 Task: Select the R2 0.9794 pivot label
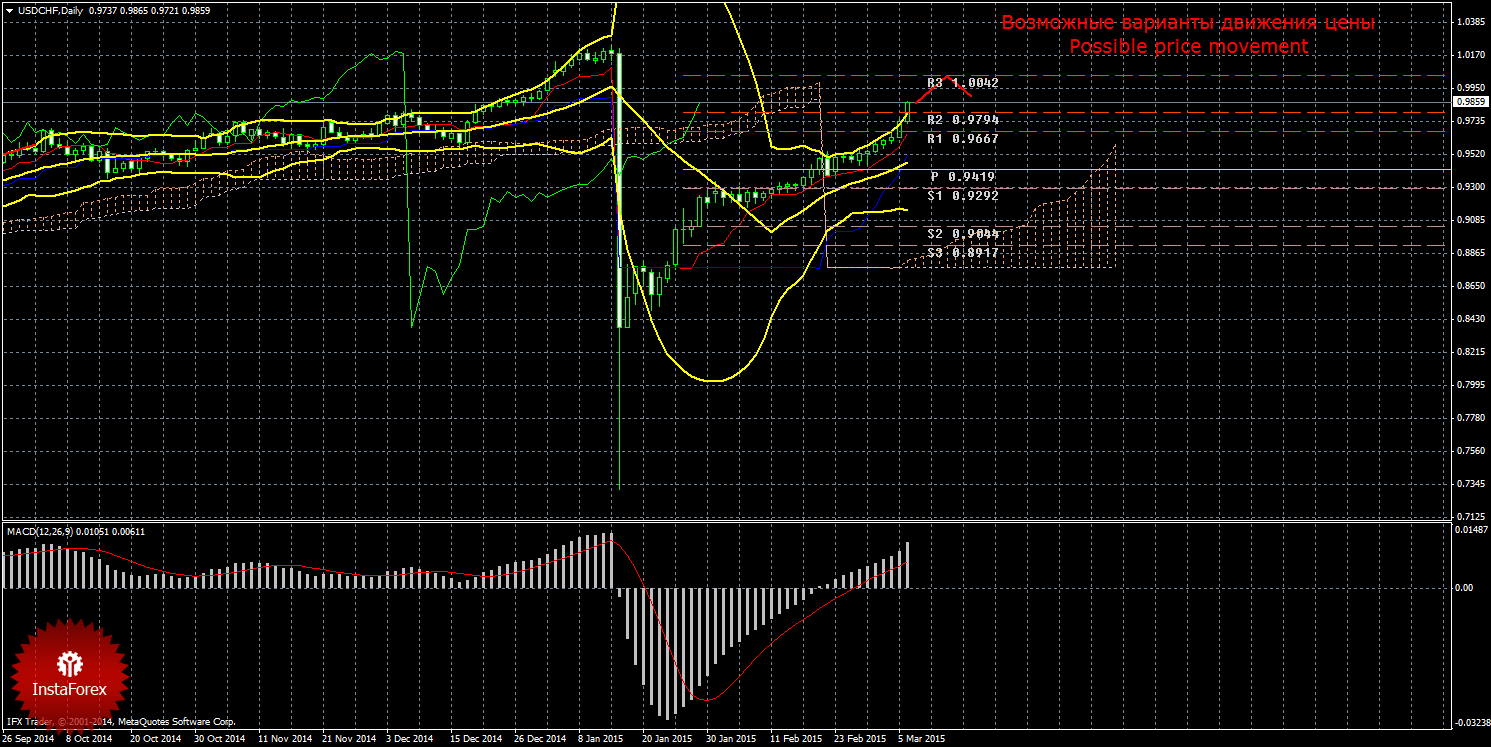[962, 120]
